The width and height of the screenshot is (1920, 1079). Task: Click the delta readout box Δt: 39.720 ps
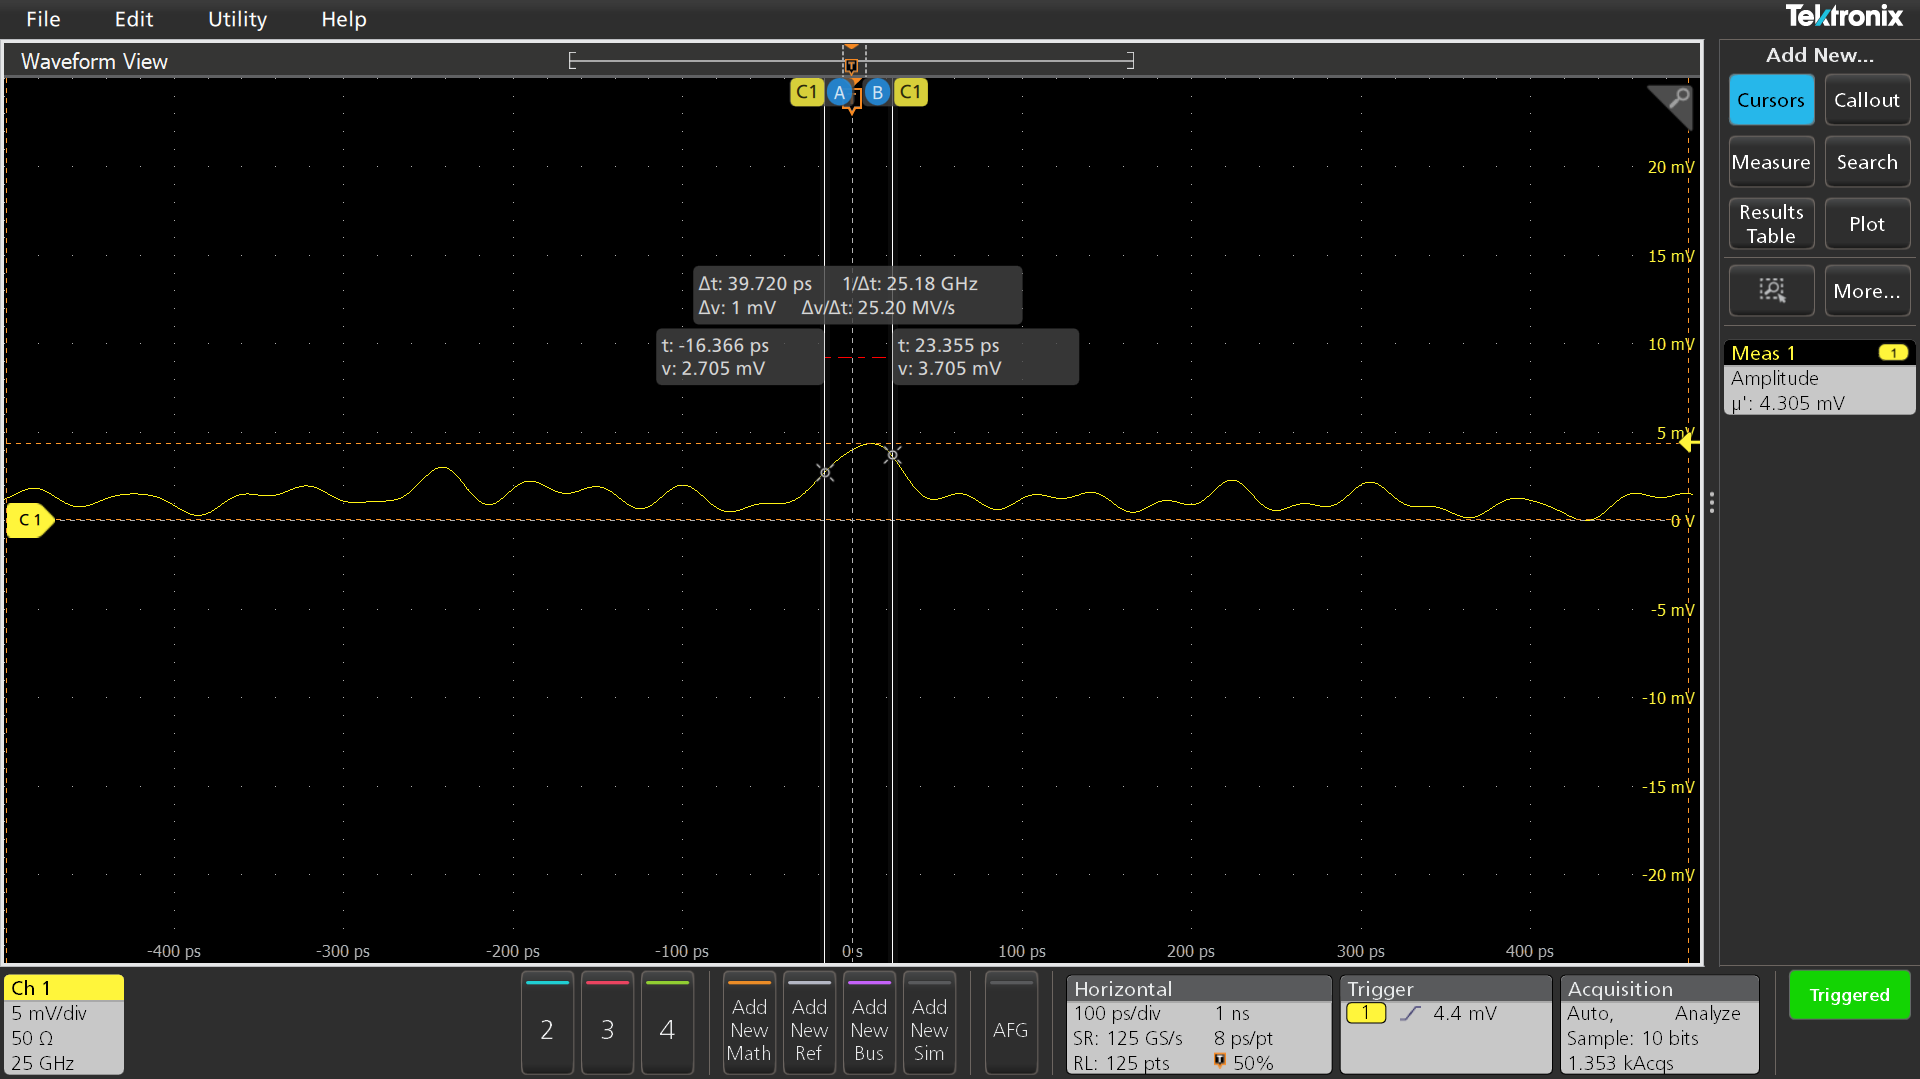[x=858, y=295]
